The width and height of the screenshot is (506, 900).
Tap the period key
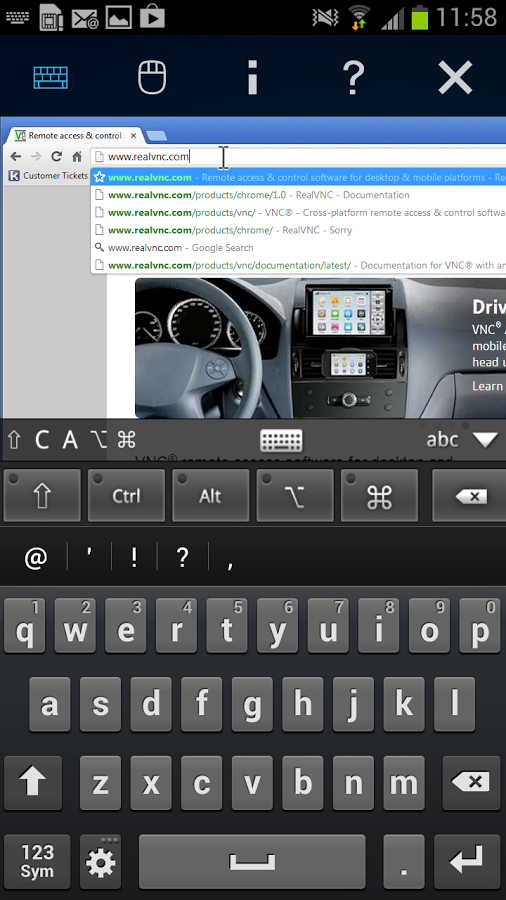coord(404,862)
